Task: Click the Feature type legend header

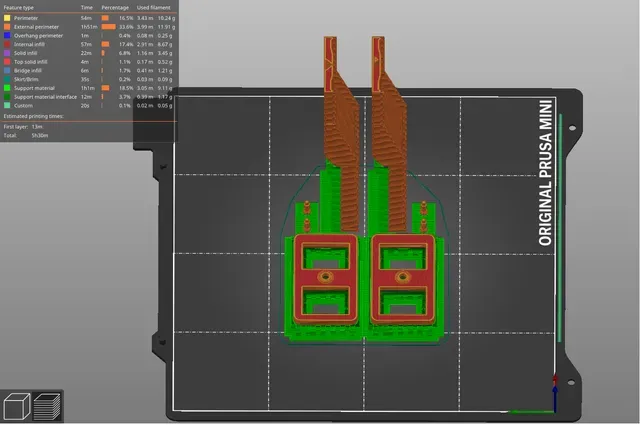Action: [18, 7]
